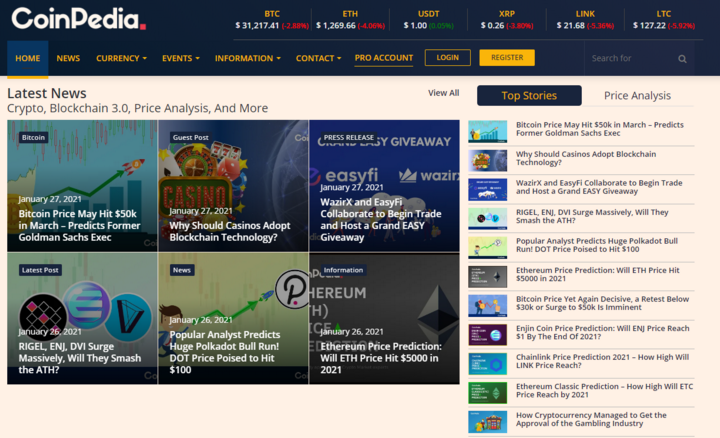Click the PRESS RELEASE category tag
The height and width of the screenshot is (438, 720).
coord(349,137)
